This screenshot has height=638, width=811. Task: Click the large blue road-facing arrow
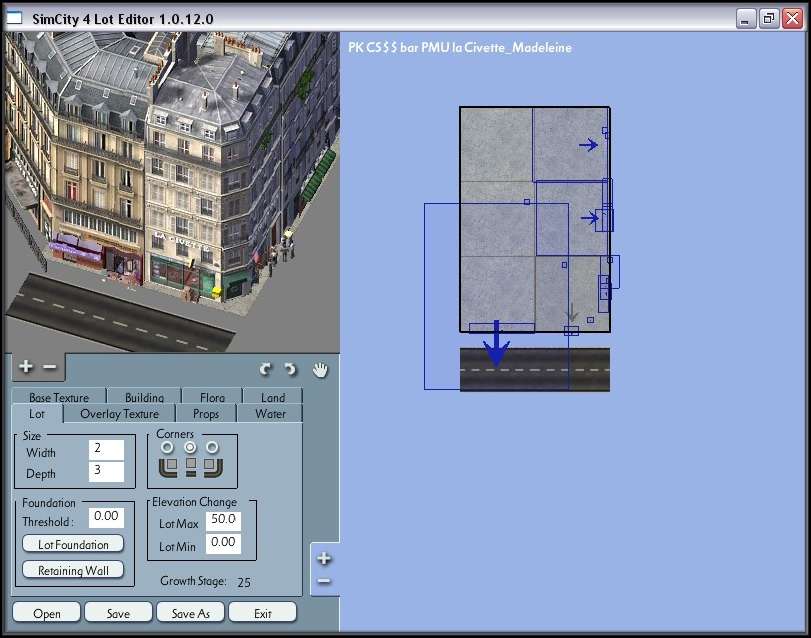tap(497, 344)
